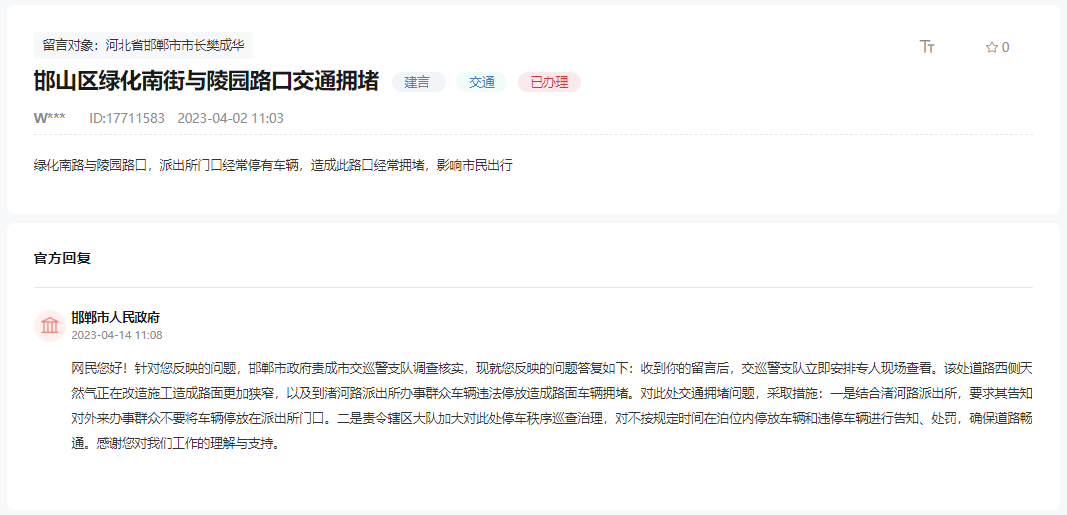
Task: Click the reply date 2023-04-14 11:08
Action: click(117, 335)
